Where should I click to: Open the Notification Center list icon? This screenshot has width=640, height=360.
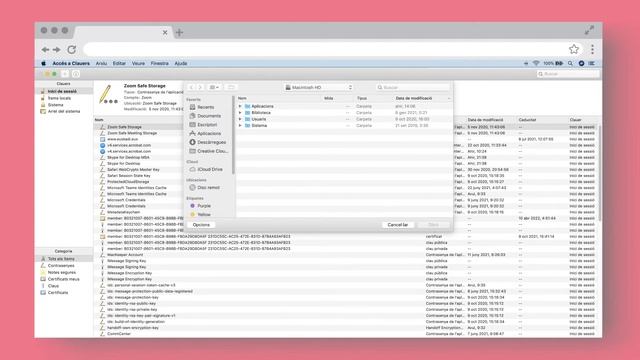pyautogui.click(x=591, y=63)
